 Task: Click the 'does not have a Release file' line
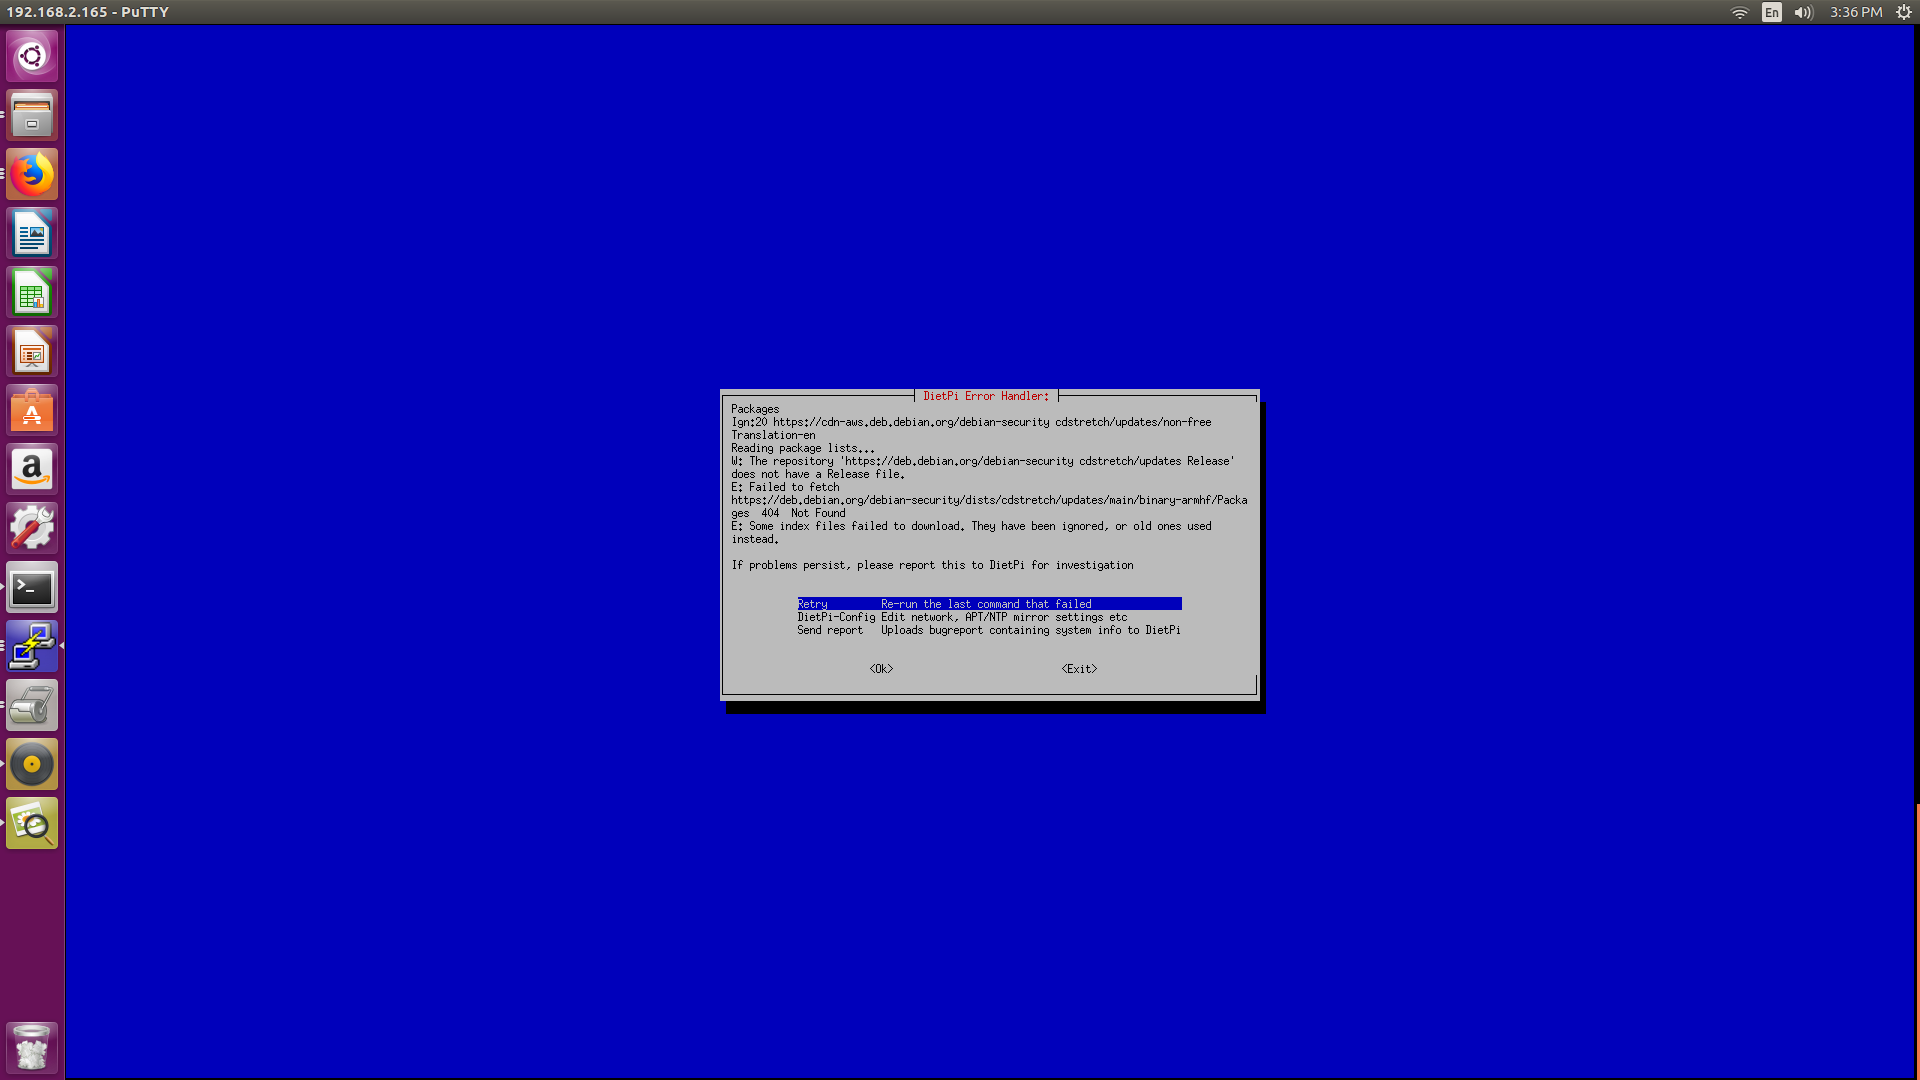pos(817,474)
